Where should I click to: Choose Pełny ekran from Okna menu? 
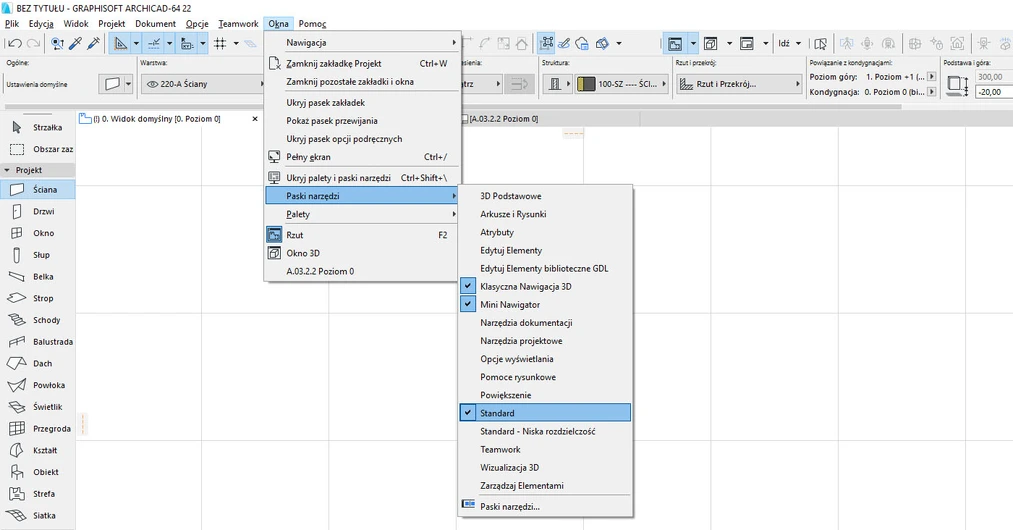[362, 157]
